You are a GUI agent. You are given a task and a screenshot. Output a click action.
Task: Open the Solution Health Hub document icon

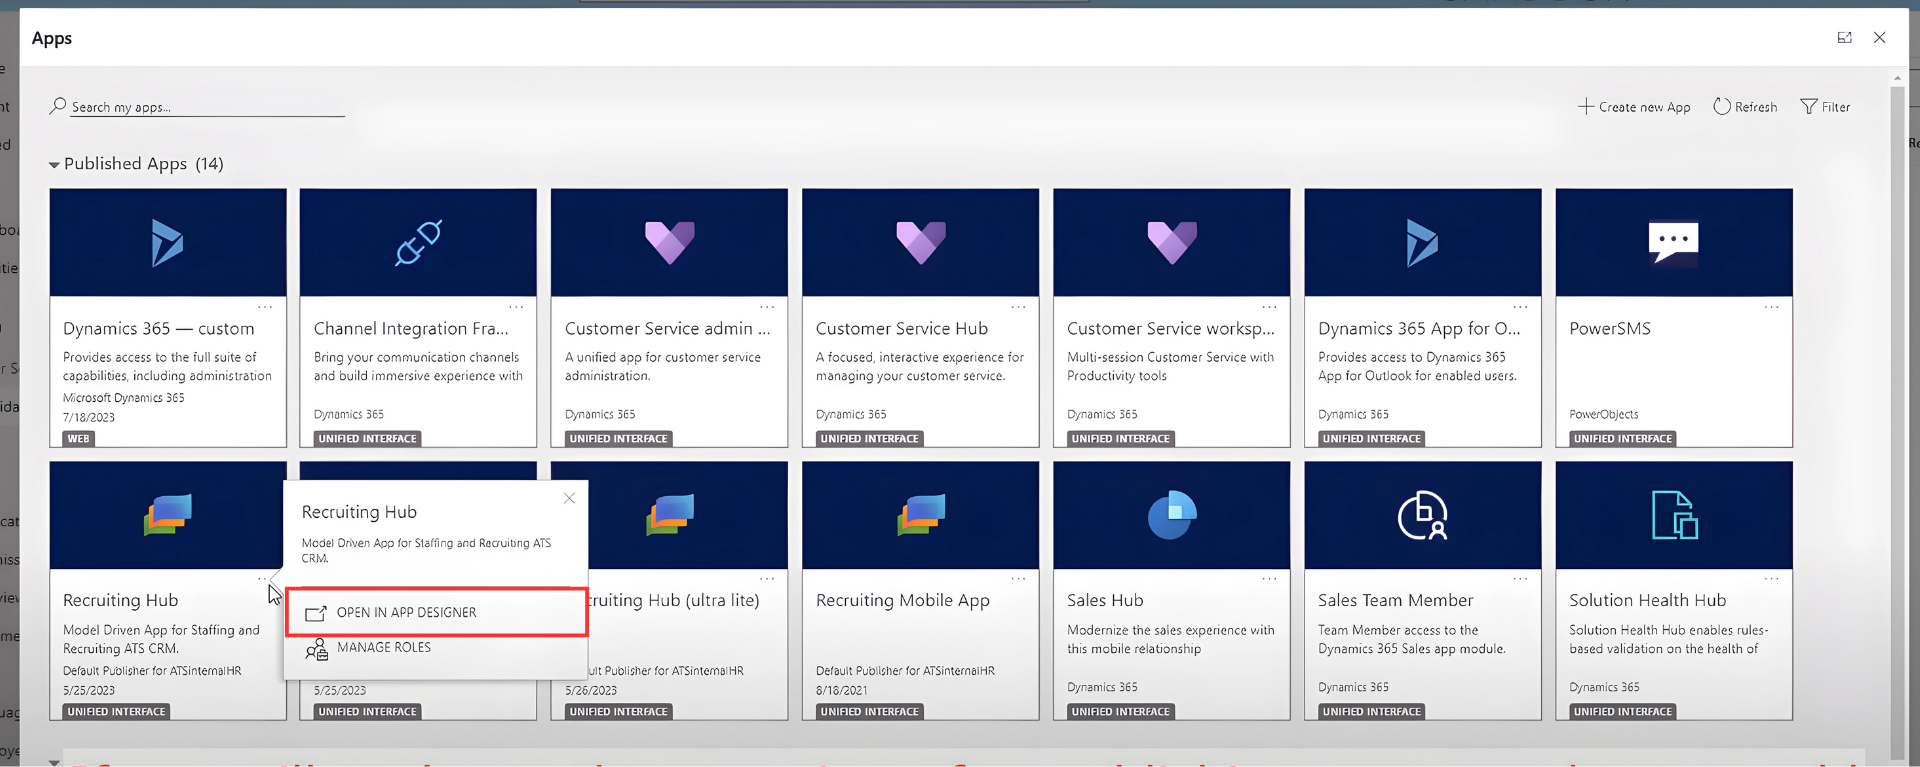click(1674, 515)
